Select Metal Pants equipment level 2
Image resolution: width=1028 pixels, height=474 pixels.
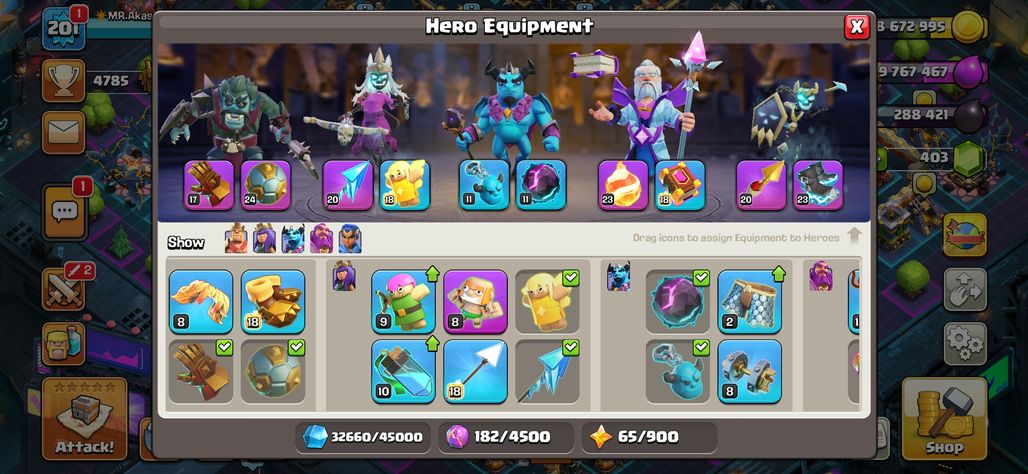coord(749,302)
